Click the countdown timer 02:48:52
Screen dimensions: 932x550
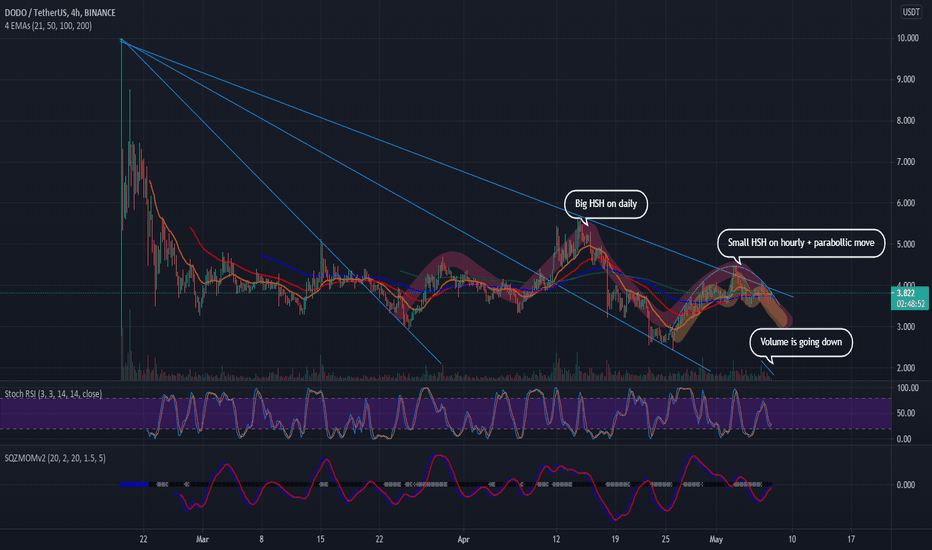click(911, 304)
